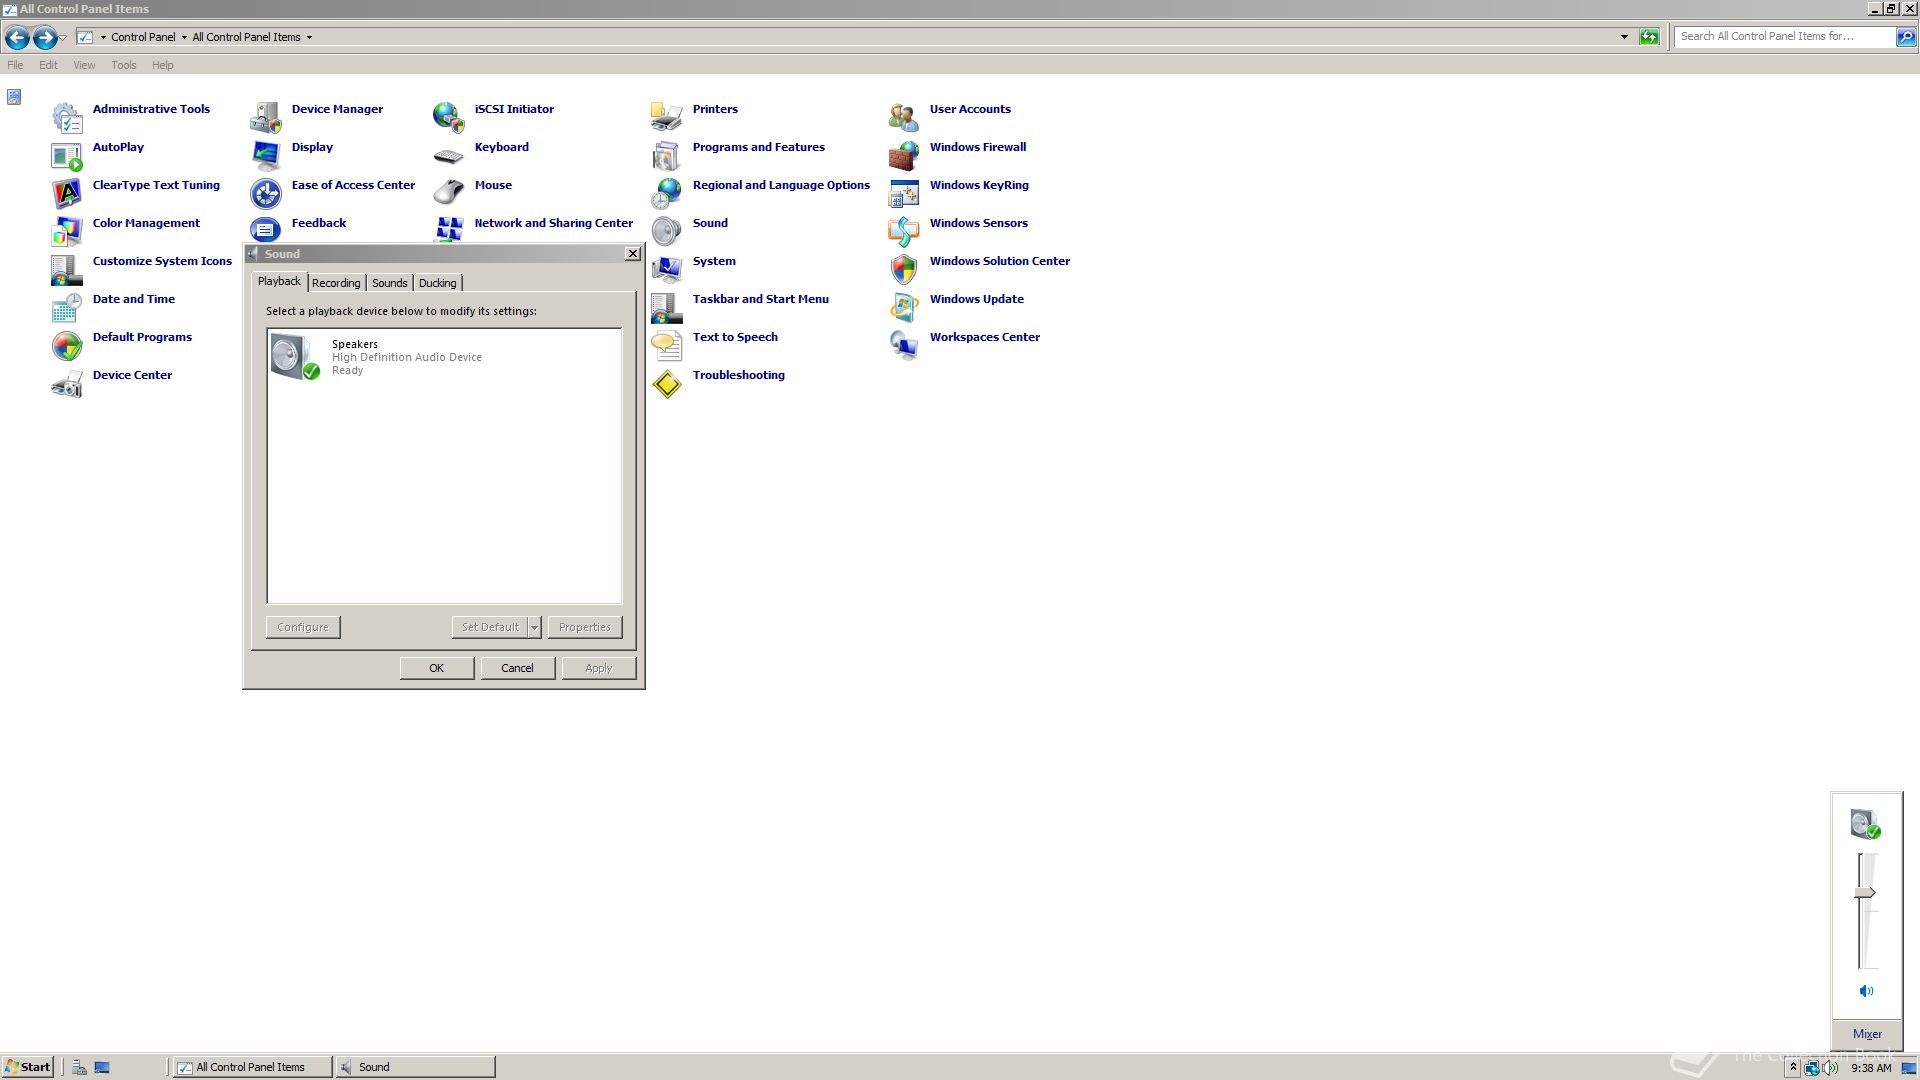
Task: Open Windows KeyRing icon
Action: [x=904, y=194]
